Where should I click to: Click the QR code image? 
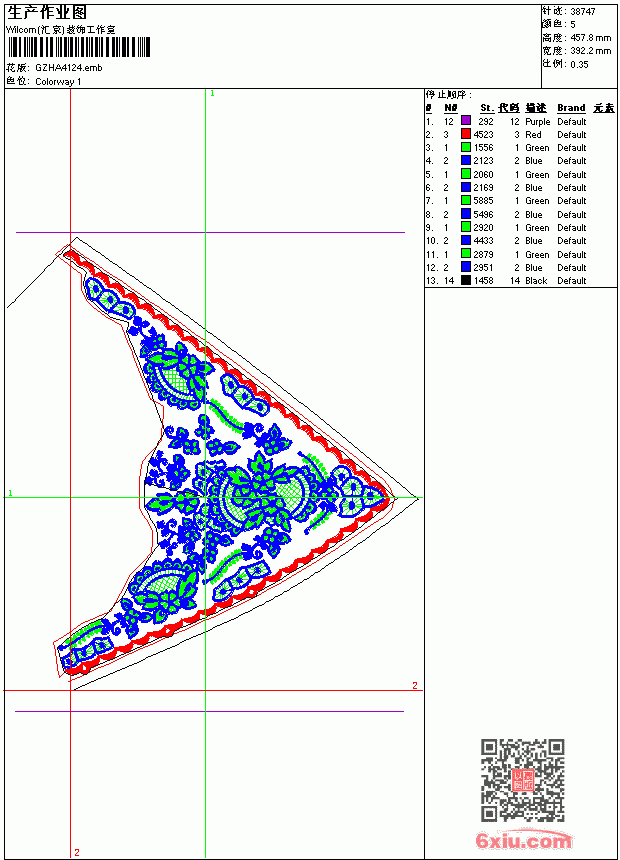[523, 780]
